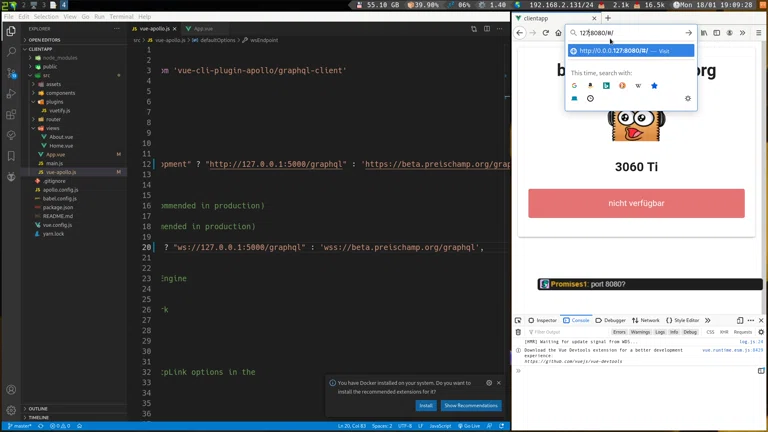Click the split editor icon

pos(487,29)
